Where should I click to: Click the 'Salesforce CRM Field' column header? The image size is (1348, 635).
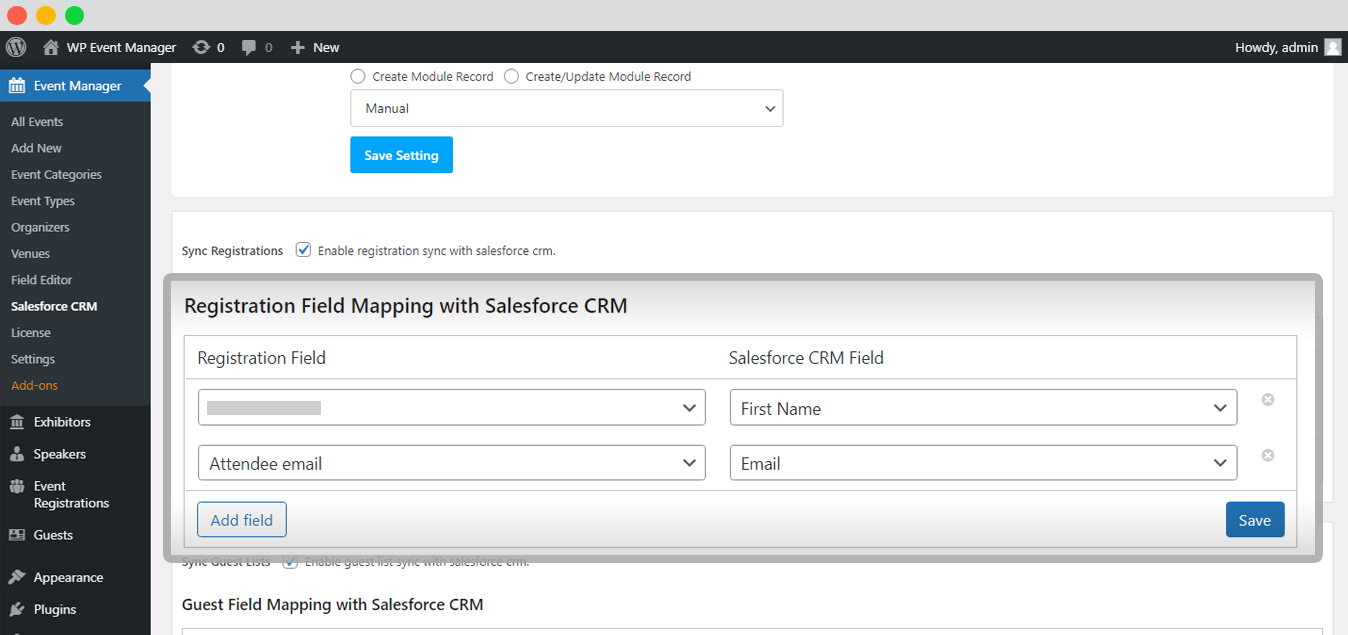[x=806, y=358]
